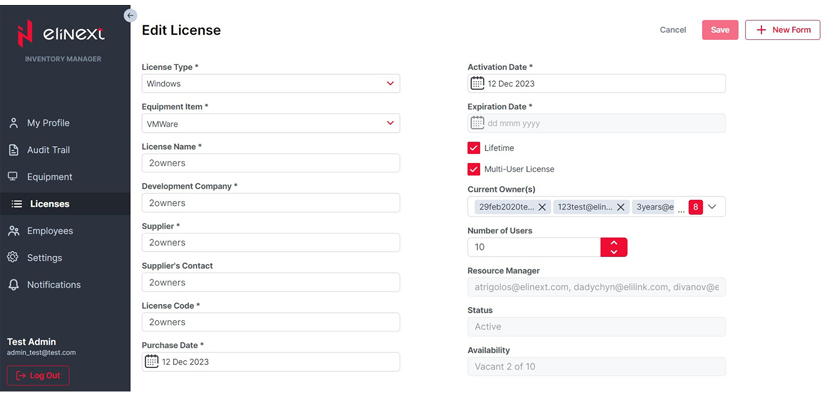Click the red 8 owners count badge
The width and height of the screenshot is (834, 396).
click(x=695, y=207)
